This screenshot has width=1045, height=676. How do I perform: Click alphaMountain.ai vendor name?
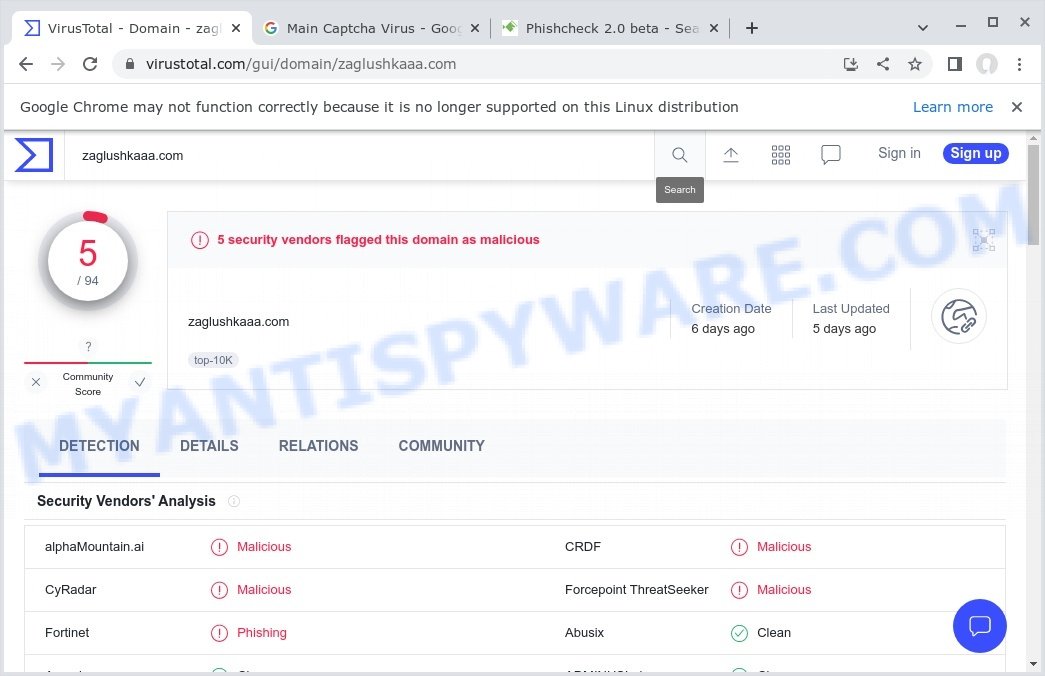[95, 547]
